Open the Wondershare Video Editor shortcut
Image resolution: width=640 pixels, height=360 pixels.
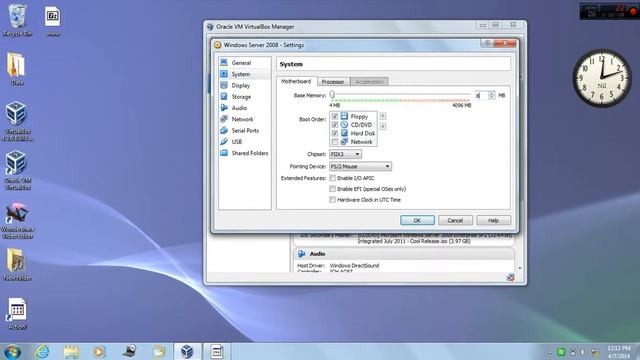point(17,220)
